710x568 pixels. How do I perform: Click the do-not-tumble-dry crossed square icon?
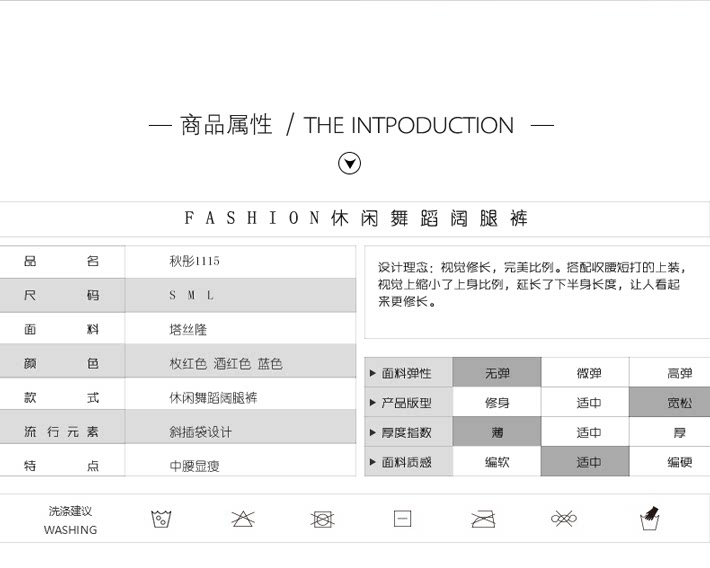click(x=321, y=518)
